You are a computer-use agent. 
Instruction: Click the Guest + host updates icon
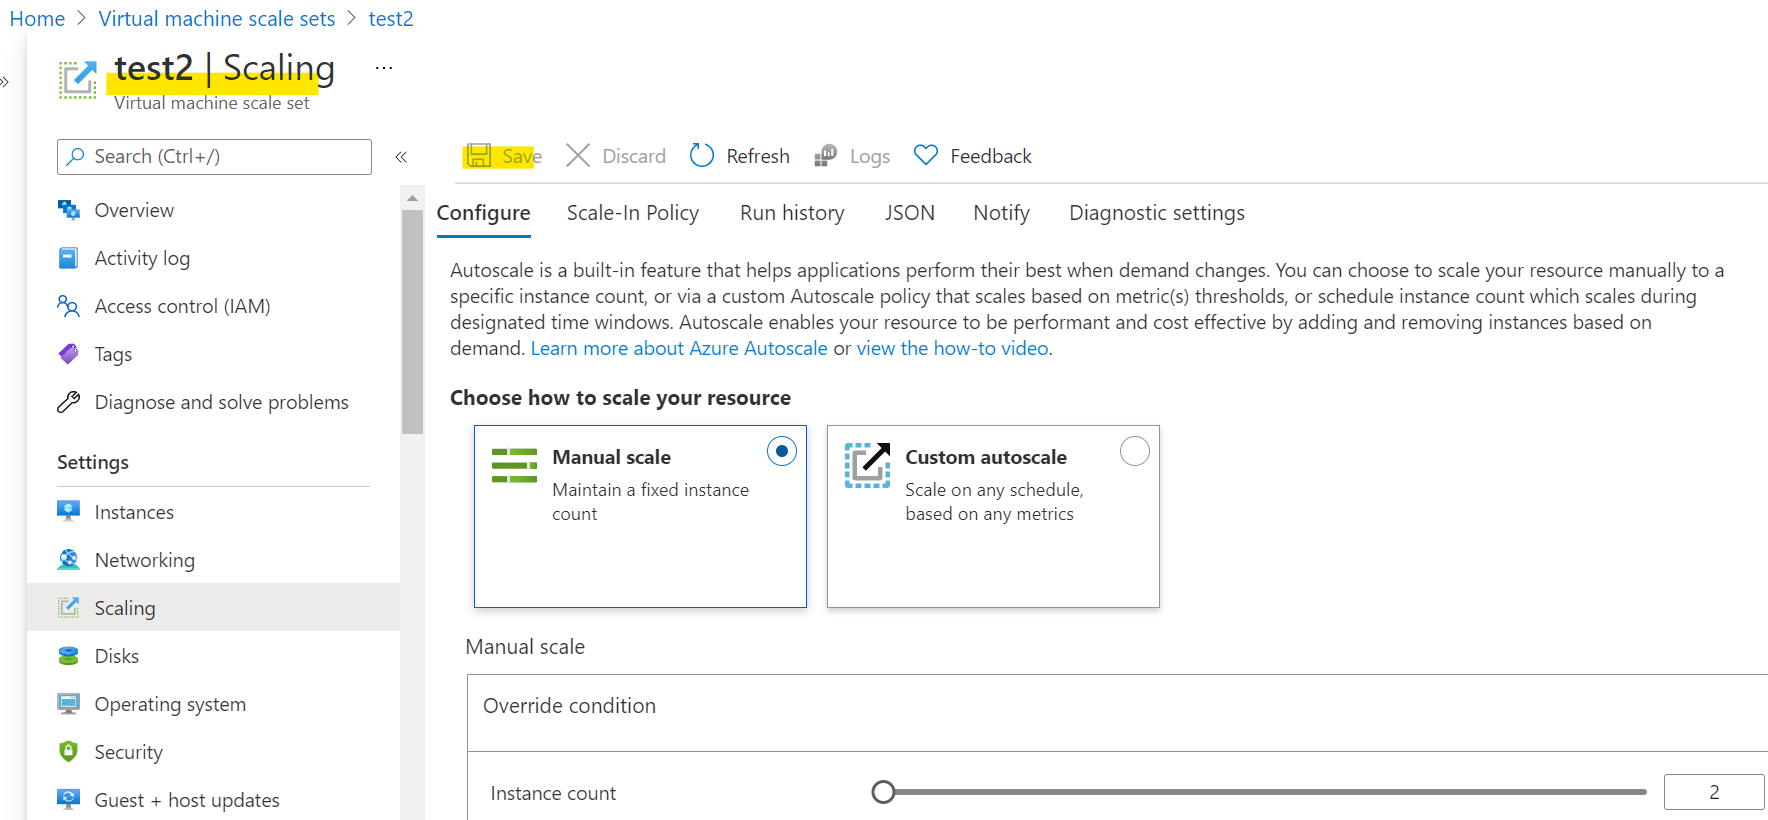68,799
